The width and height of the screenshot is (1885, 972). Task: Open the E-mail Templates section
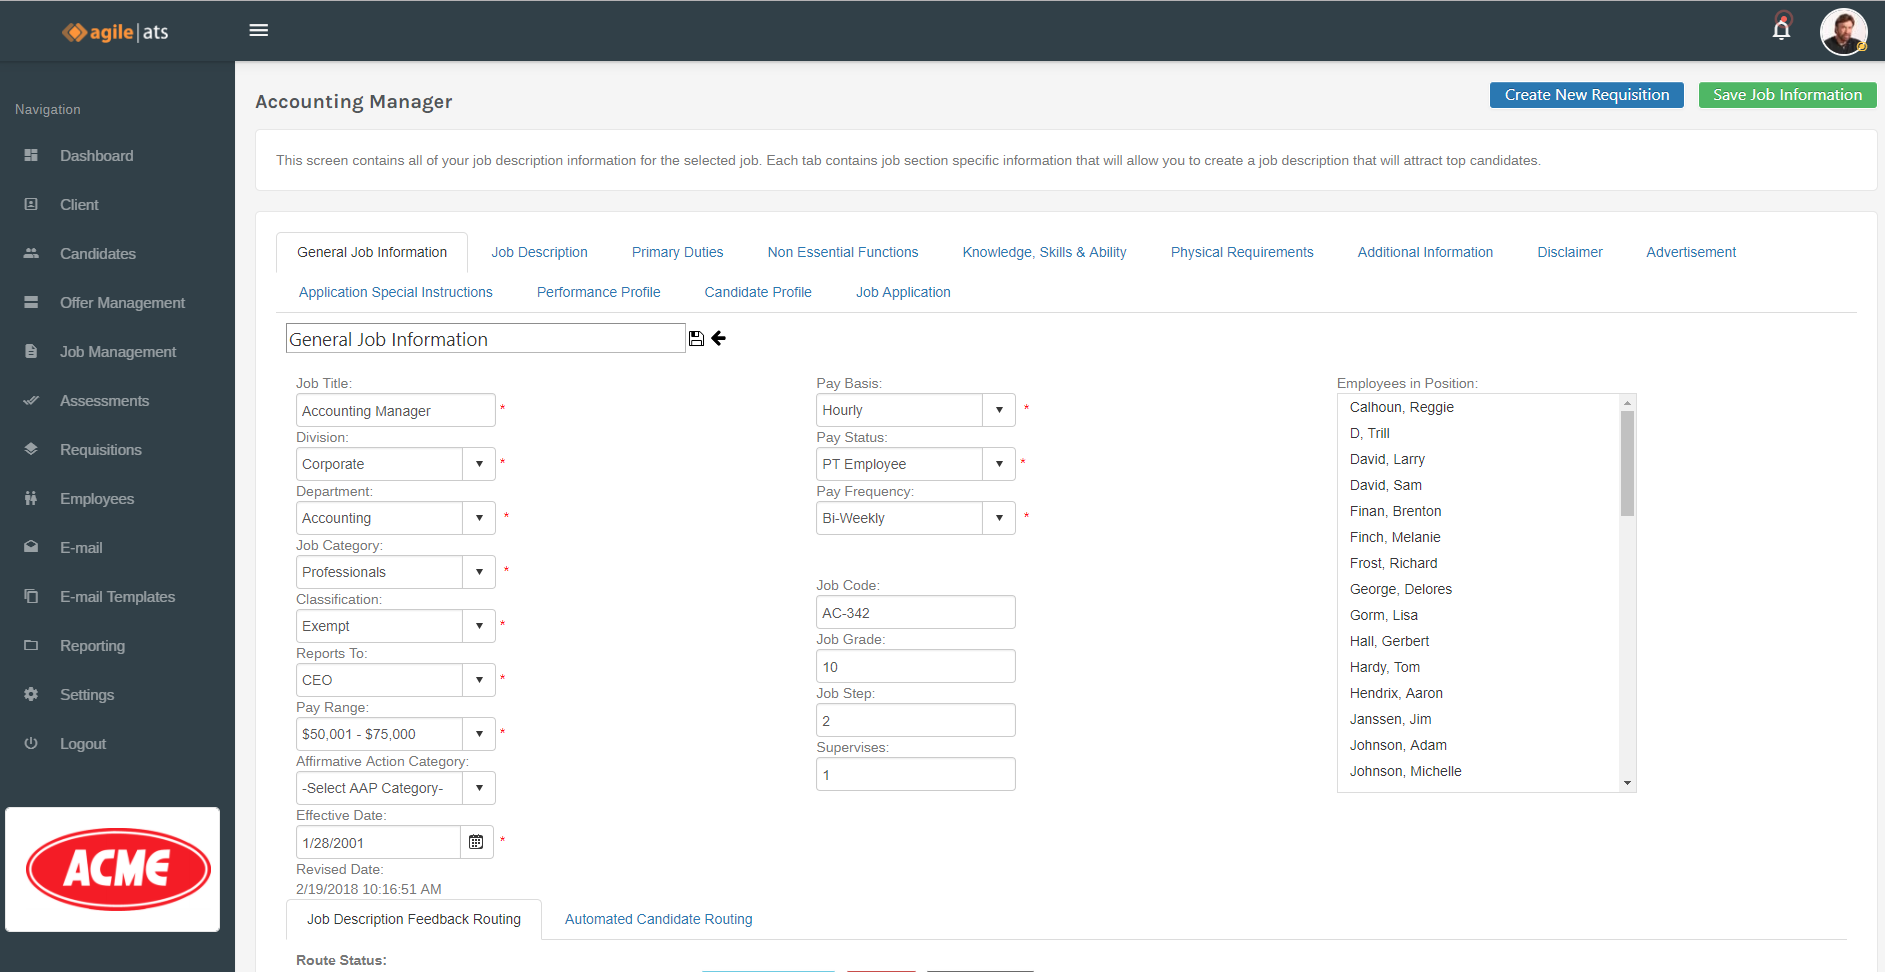point(117,596)
